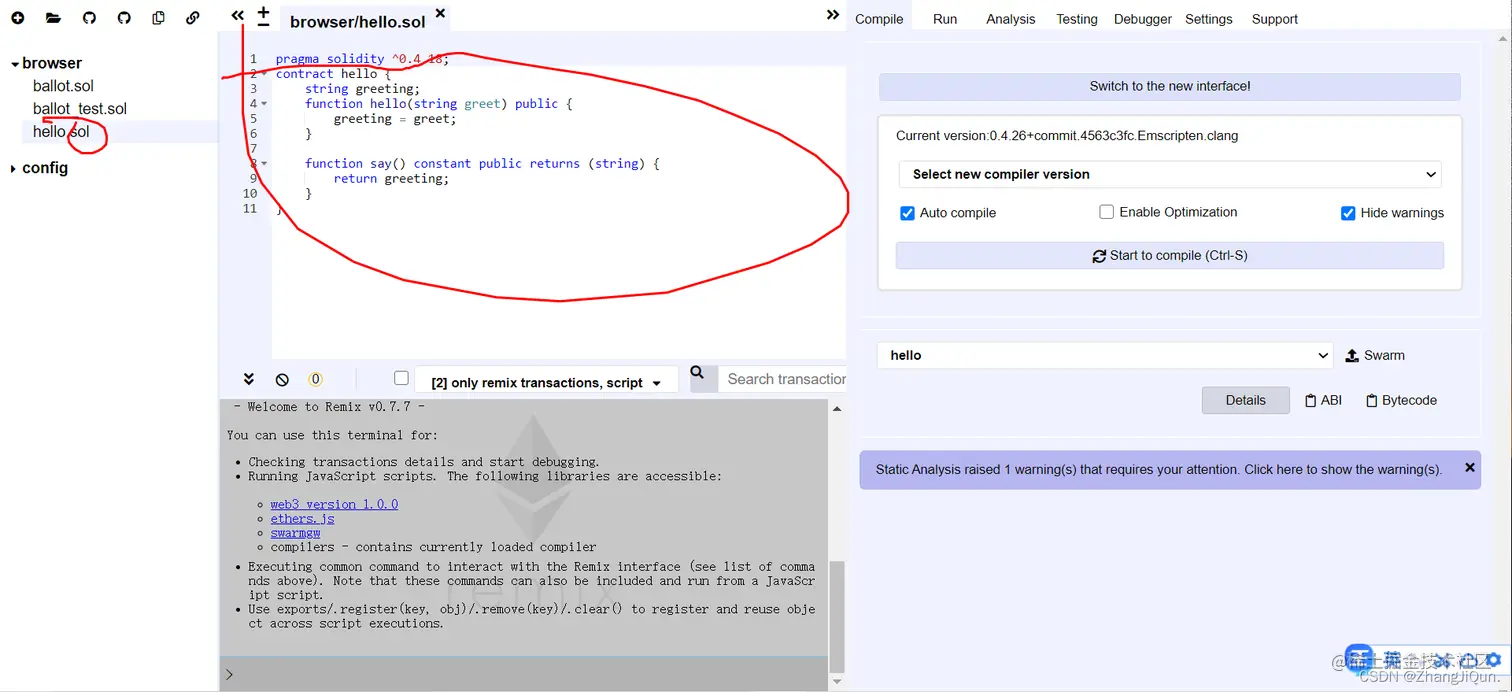This screenshot has width=1512, height=692.
Task: Increase editor font size with plus icon
Action: (263, 12)
